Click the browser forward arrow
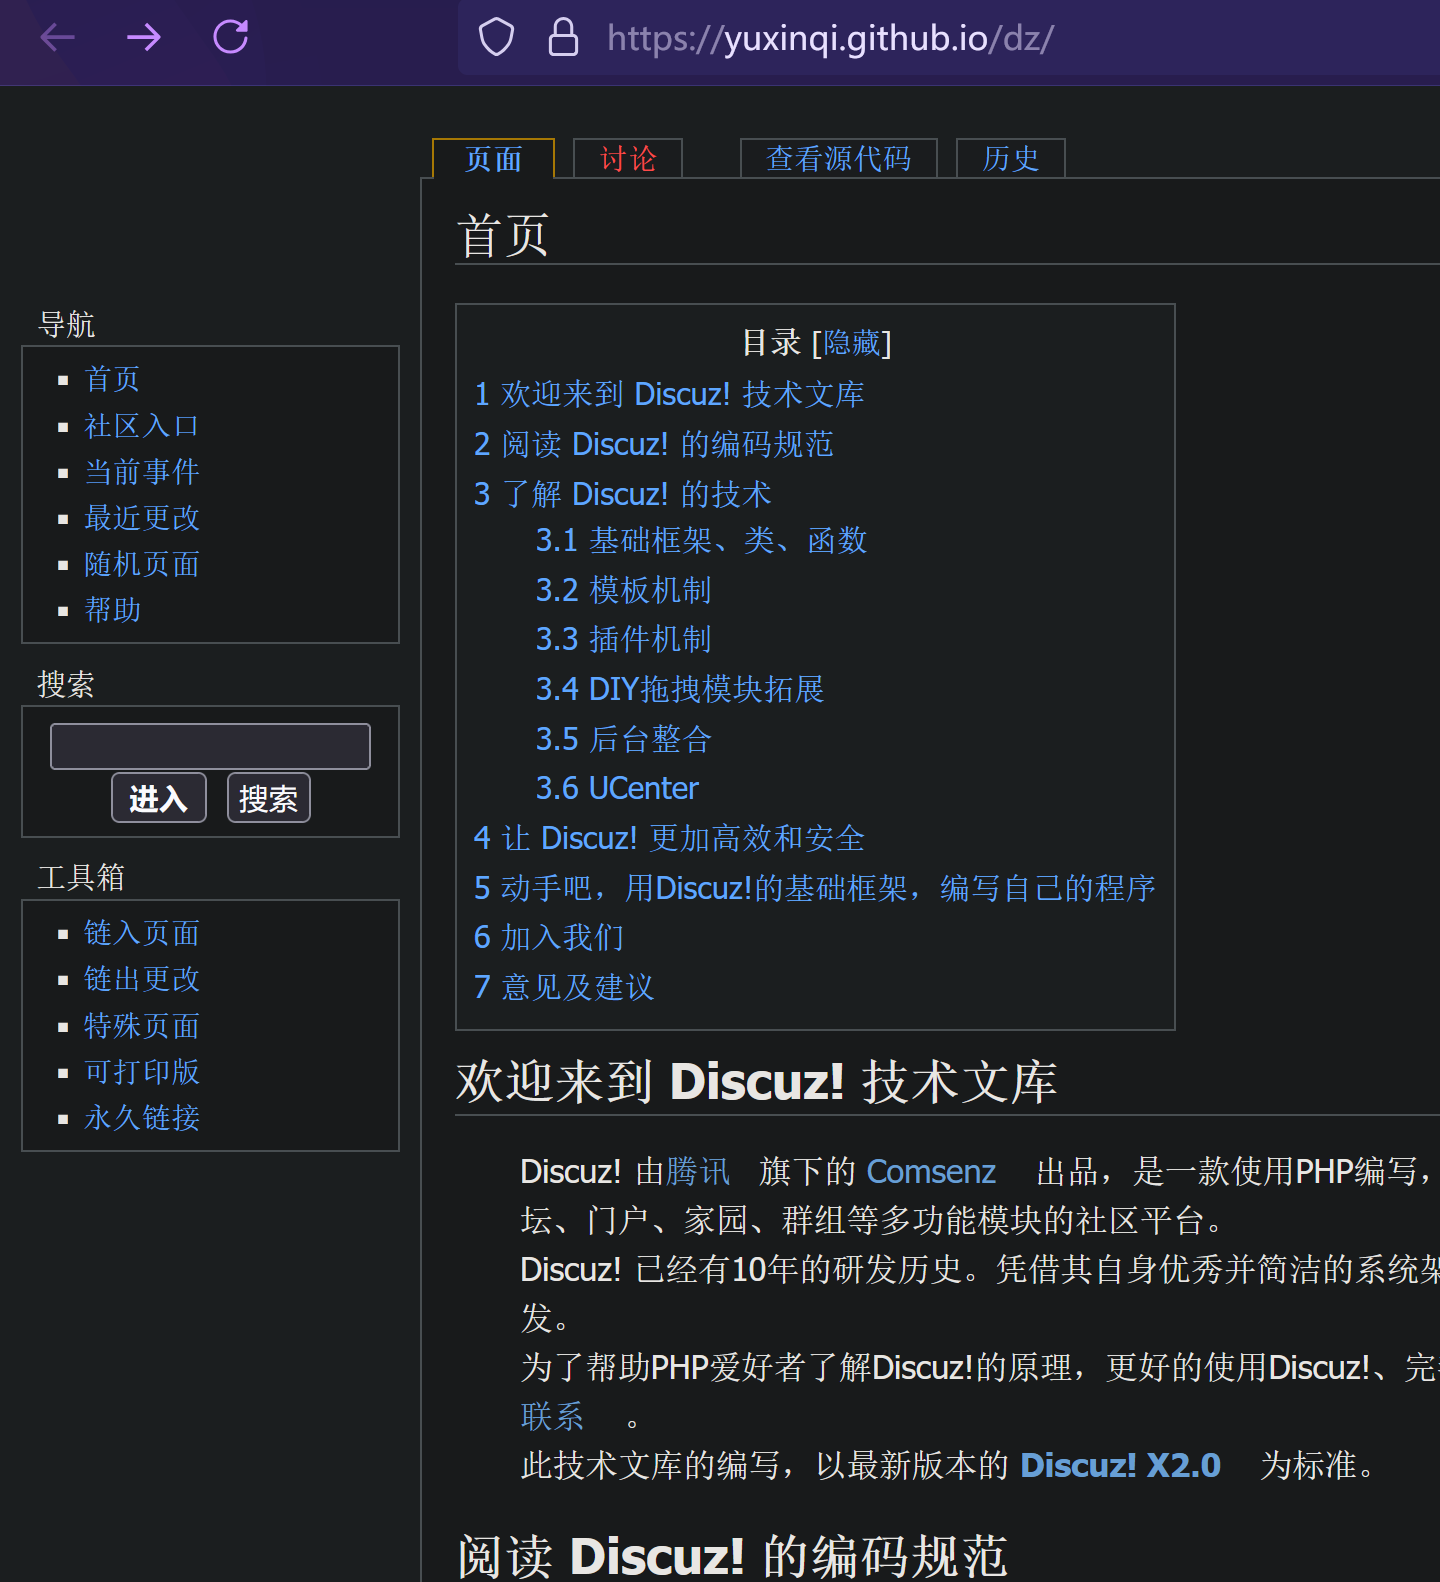Screen dimensions: 1440x1582 coord(144,38)
